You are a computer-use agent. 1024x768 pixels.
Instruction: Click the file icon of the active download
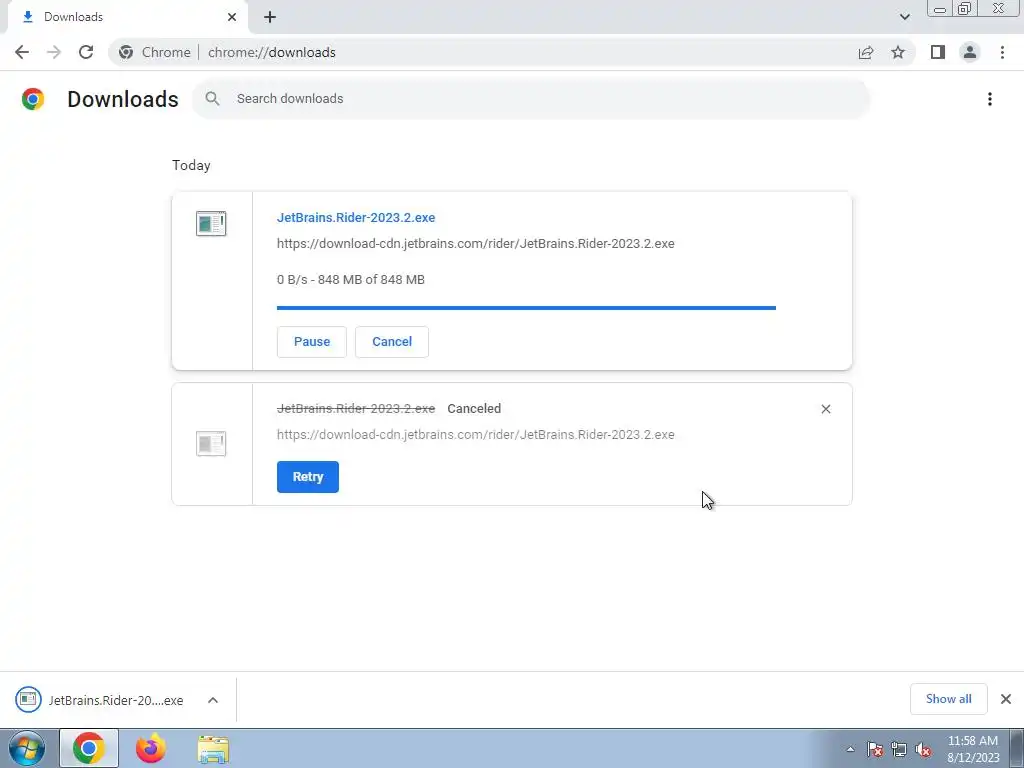[211, 223]
